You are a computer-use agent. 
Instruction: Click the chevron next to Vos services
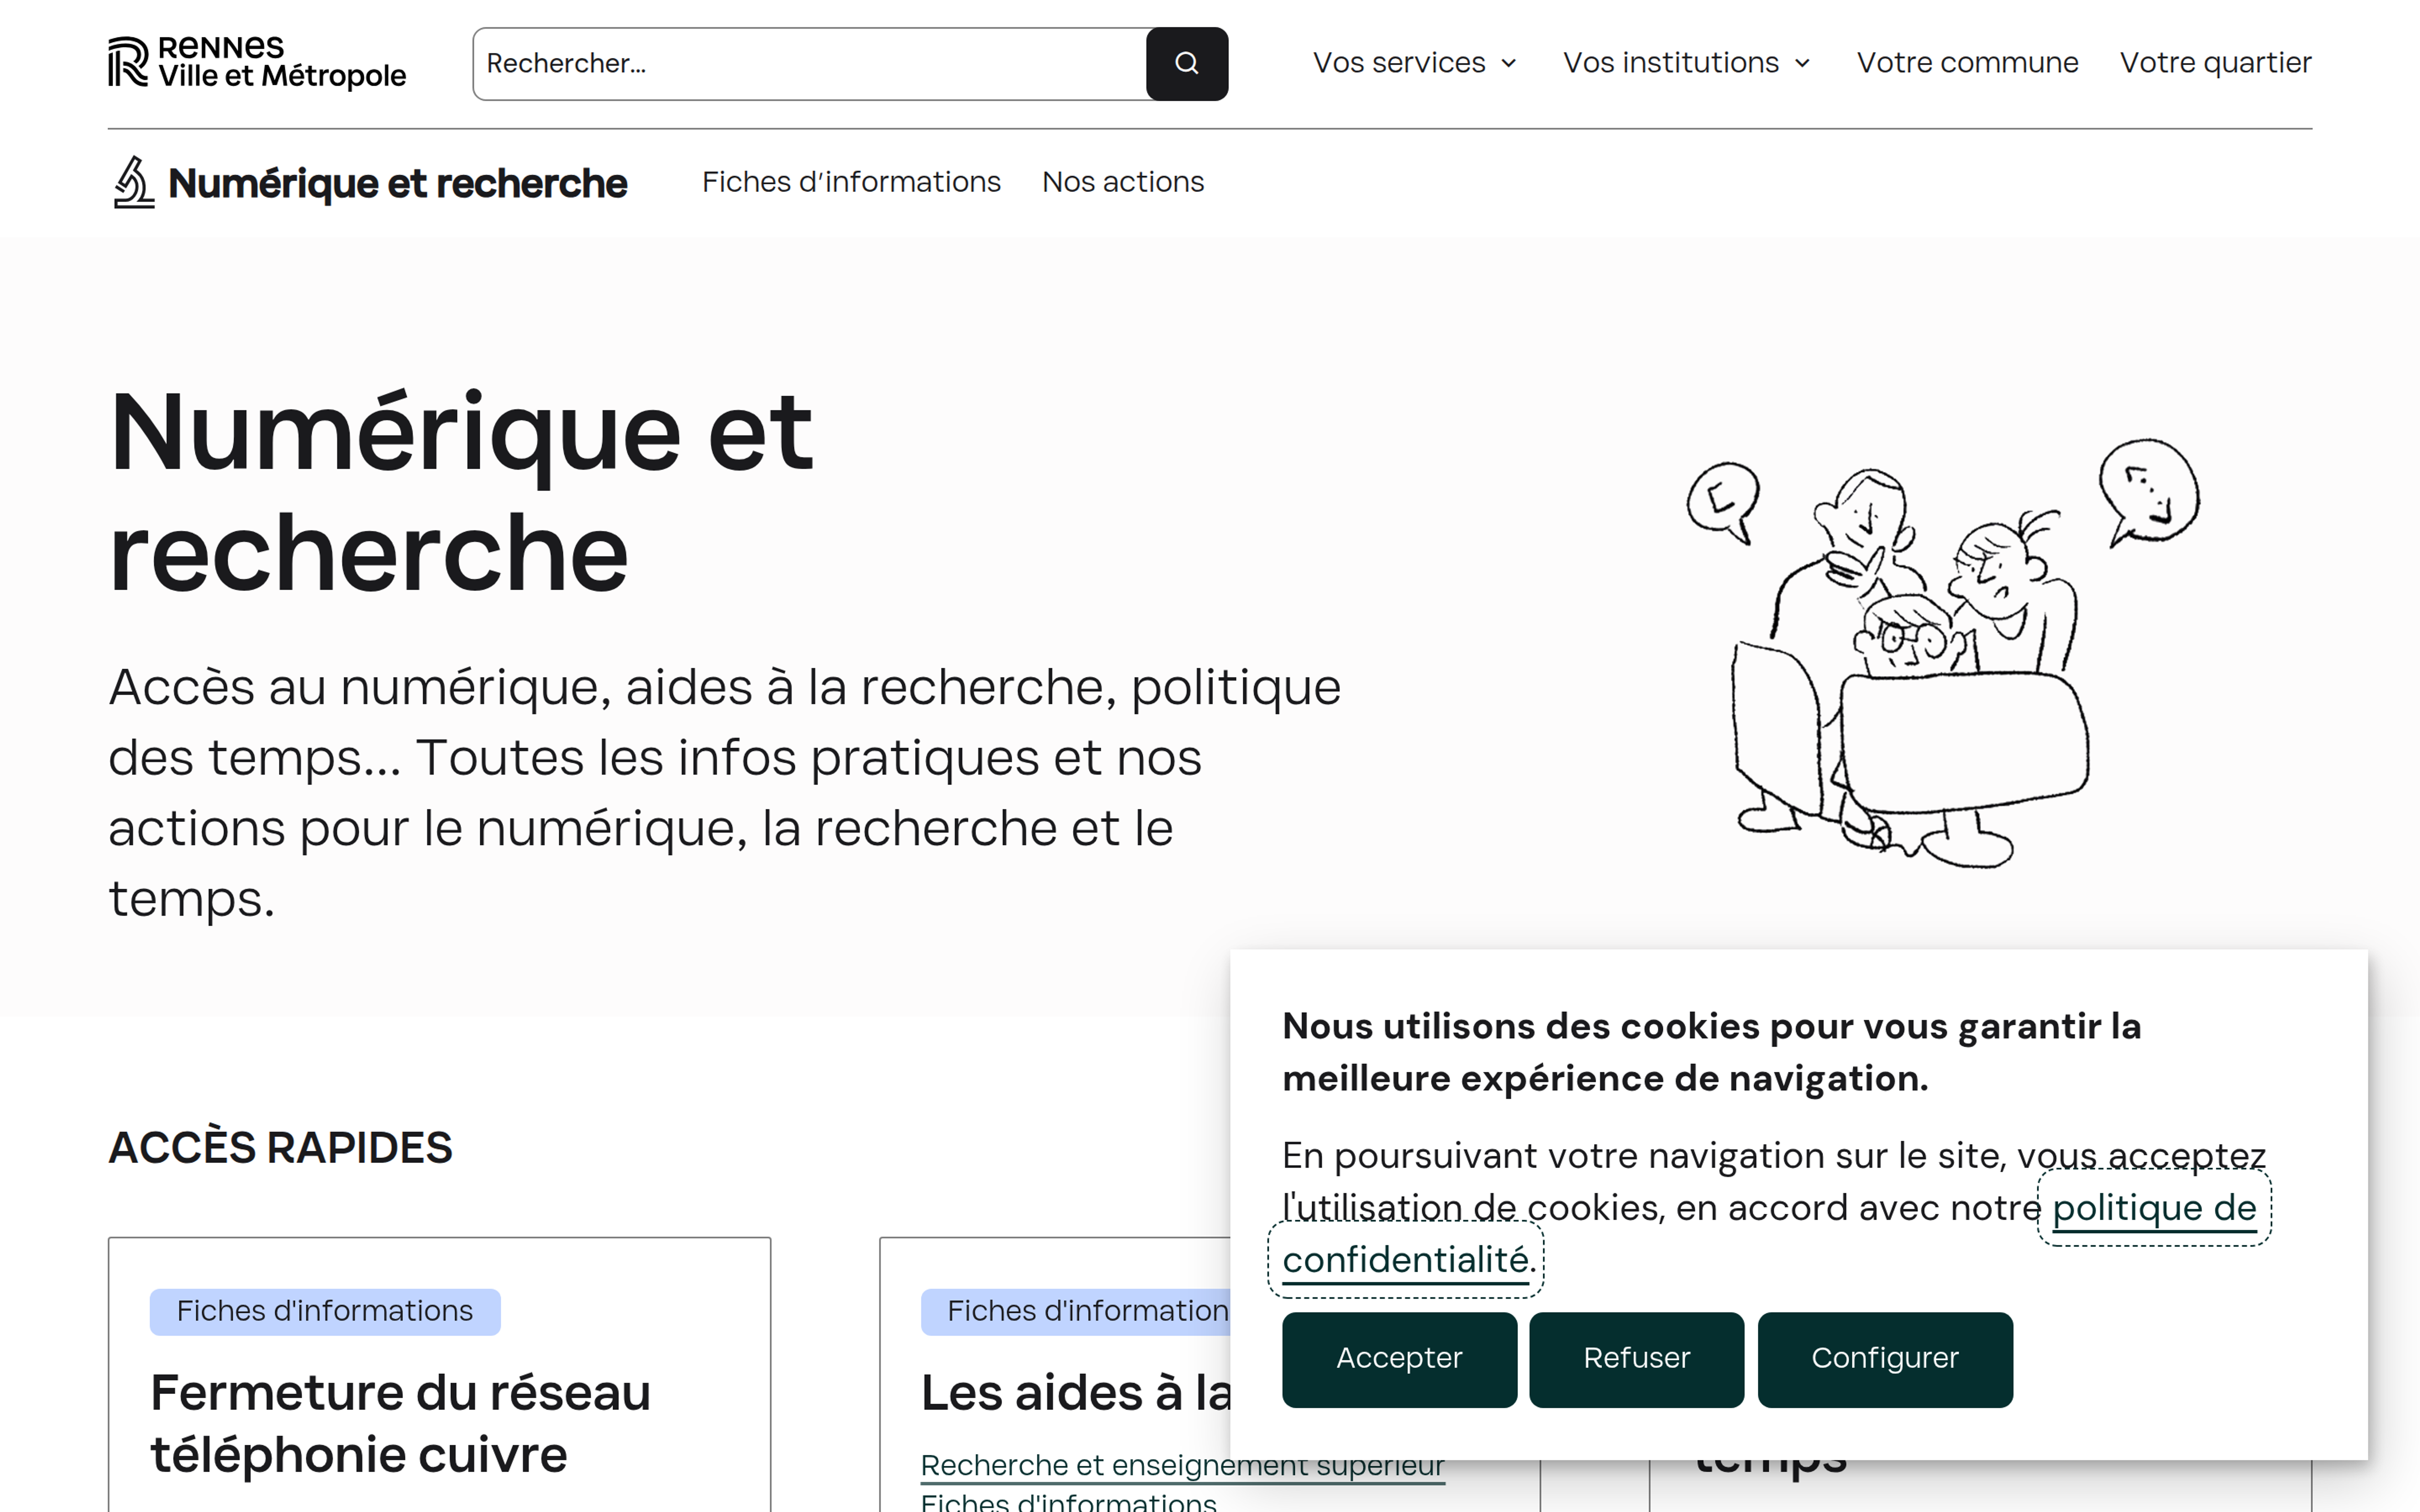[x=1509, y=64]
